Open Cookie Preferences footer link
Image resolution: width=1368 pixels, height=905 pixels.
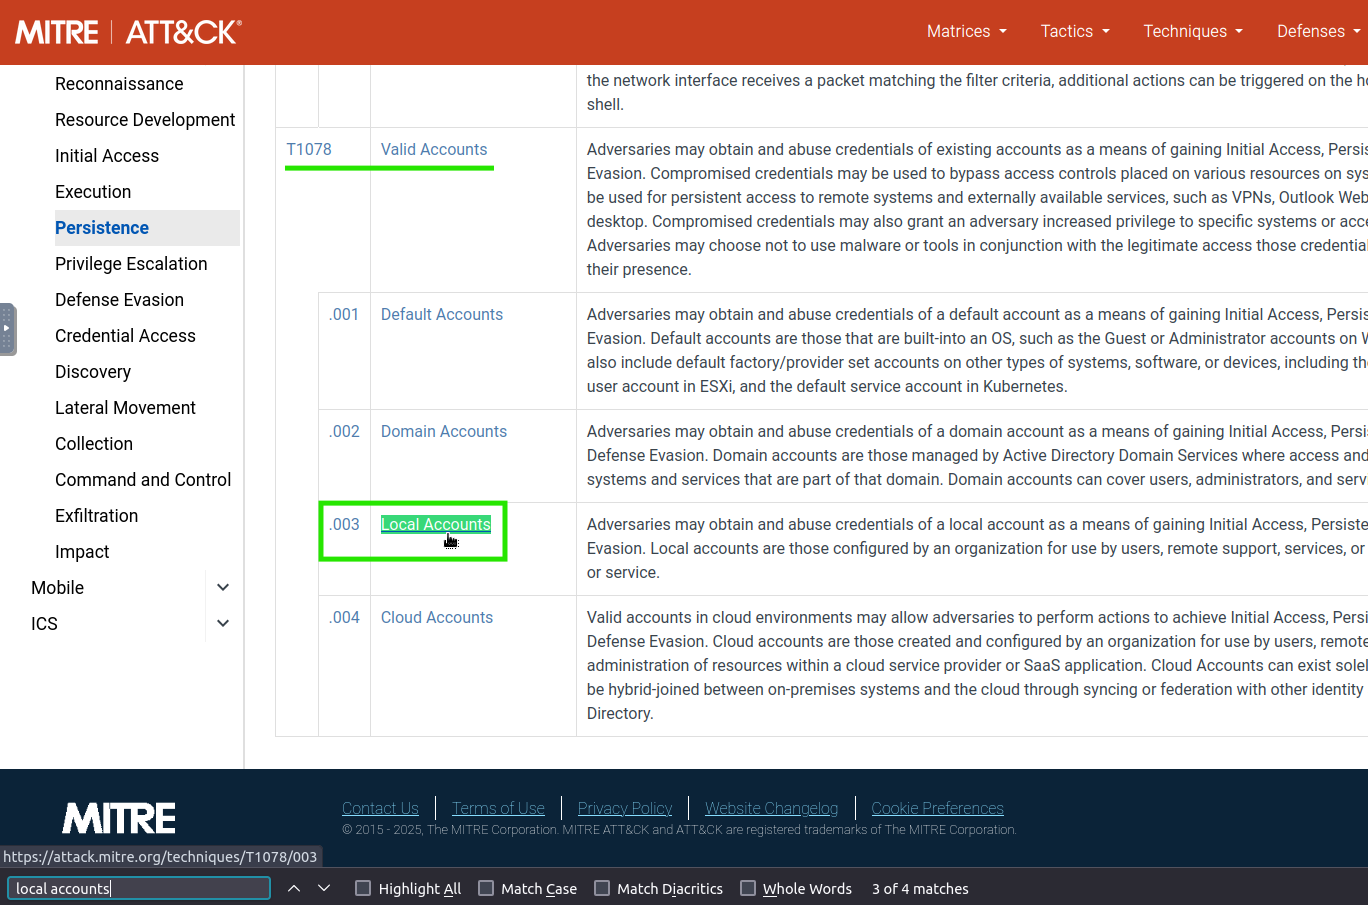tap(937, 808)
